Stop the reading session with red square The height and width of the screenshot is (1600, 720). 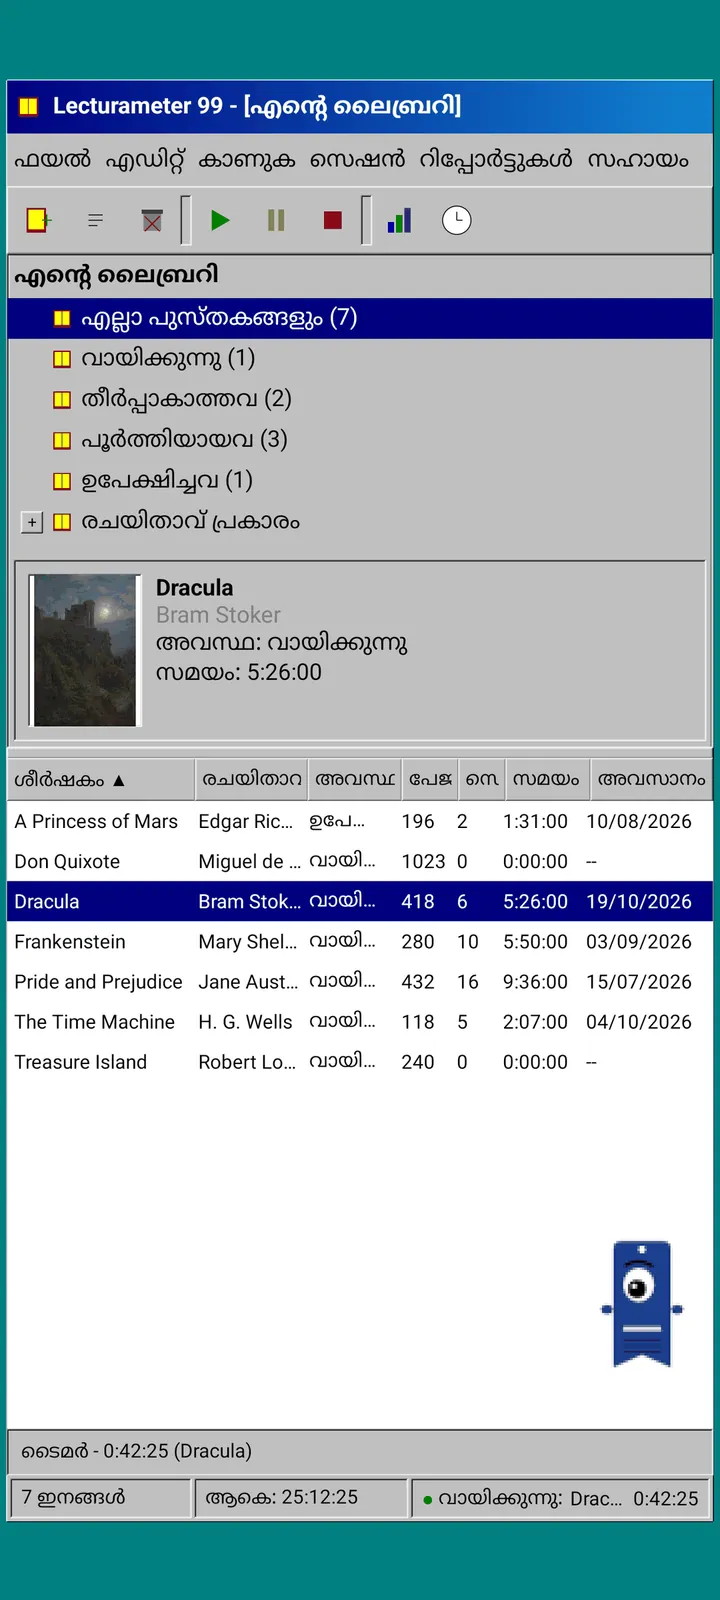(333, 220)
